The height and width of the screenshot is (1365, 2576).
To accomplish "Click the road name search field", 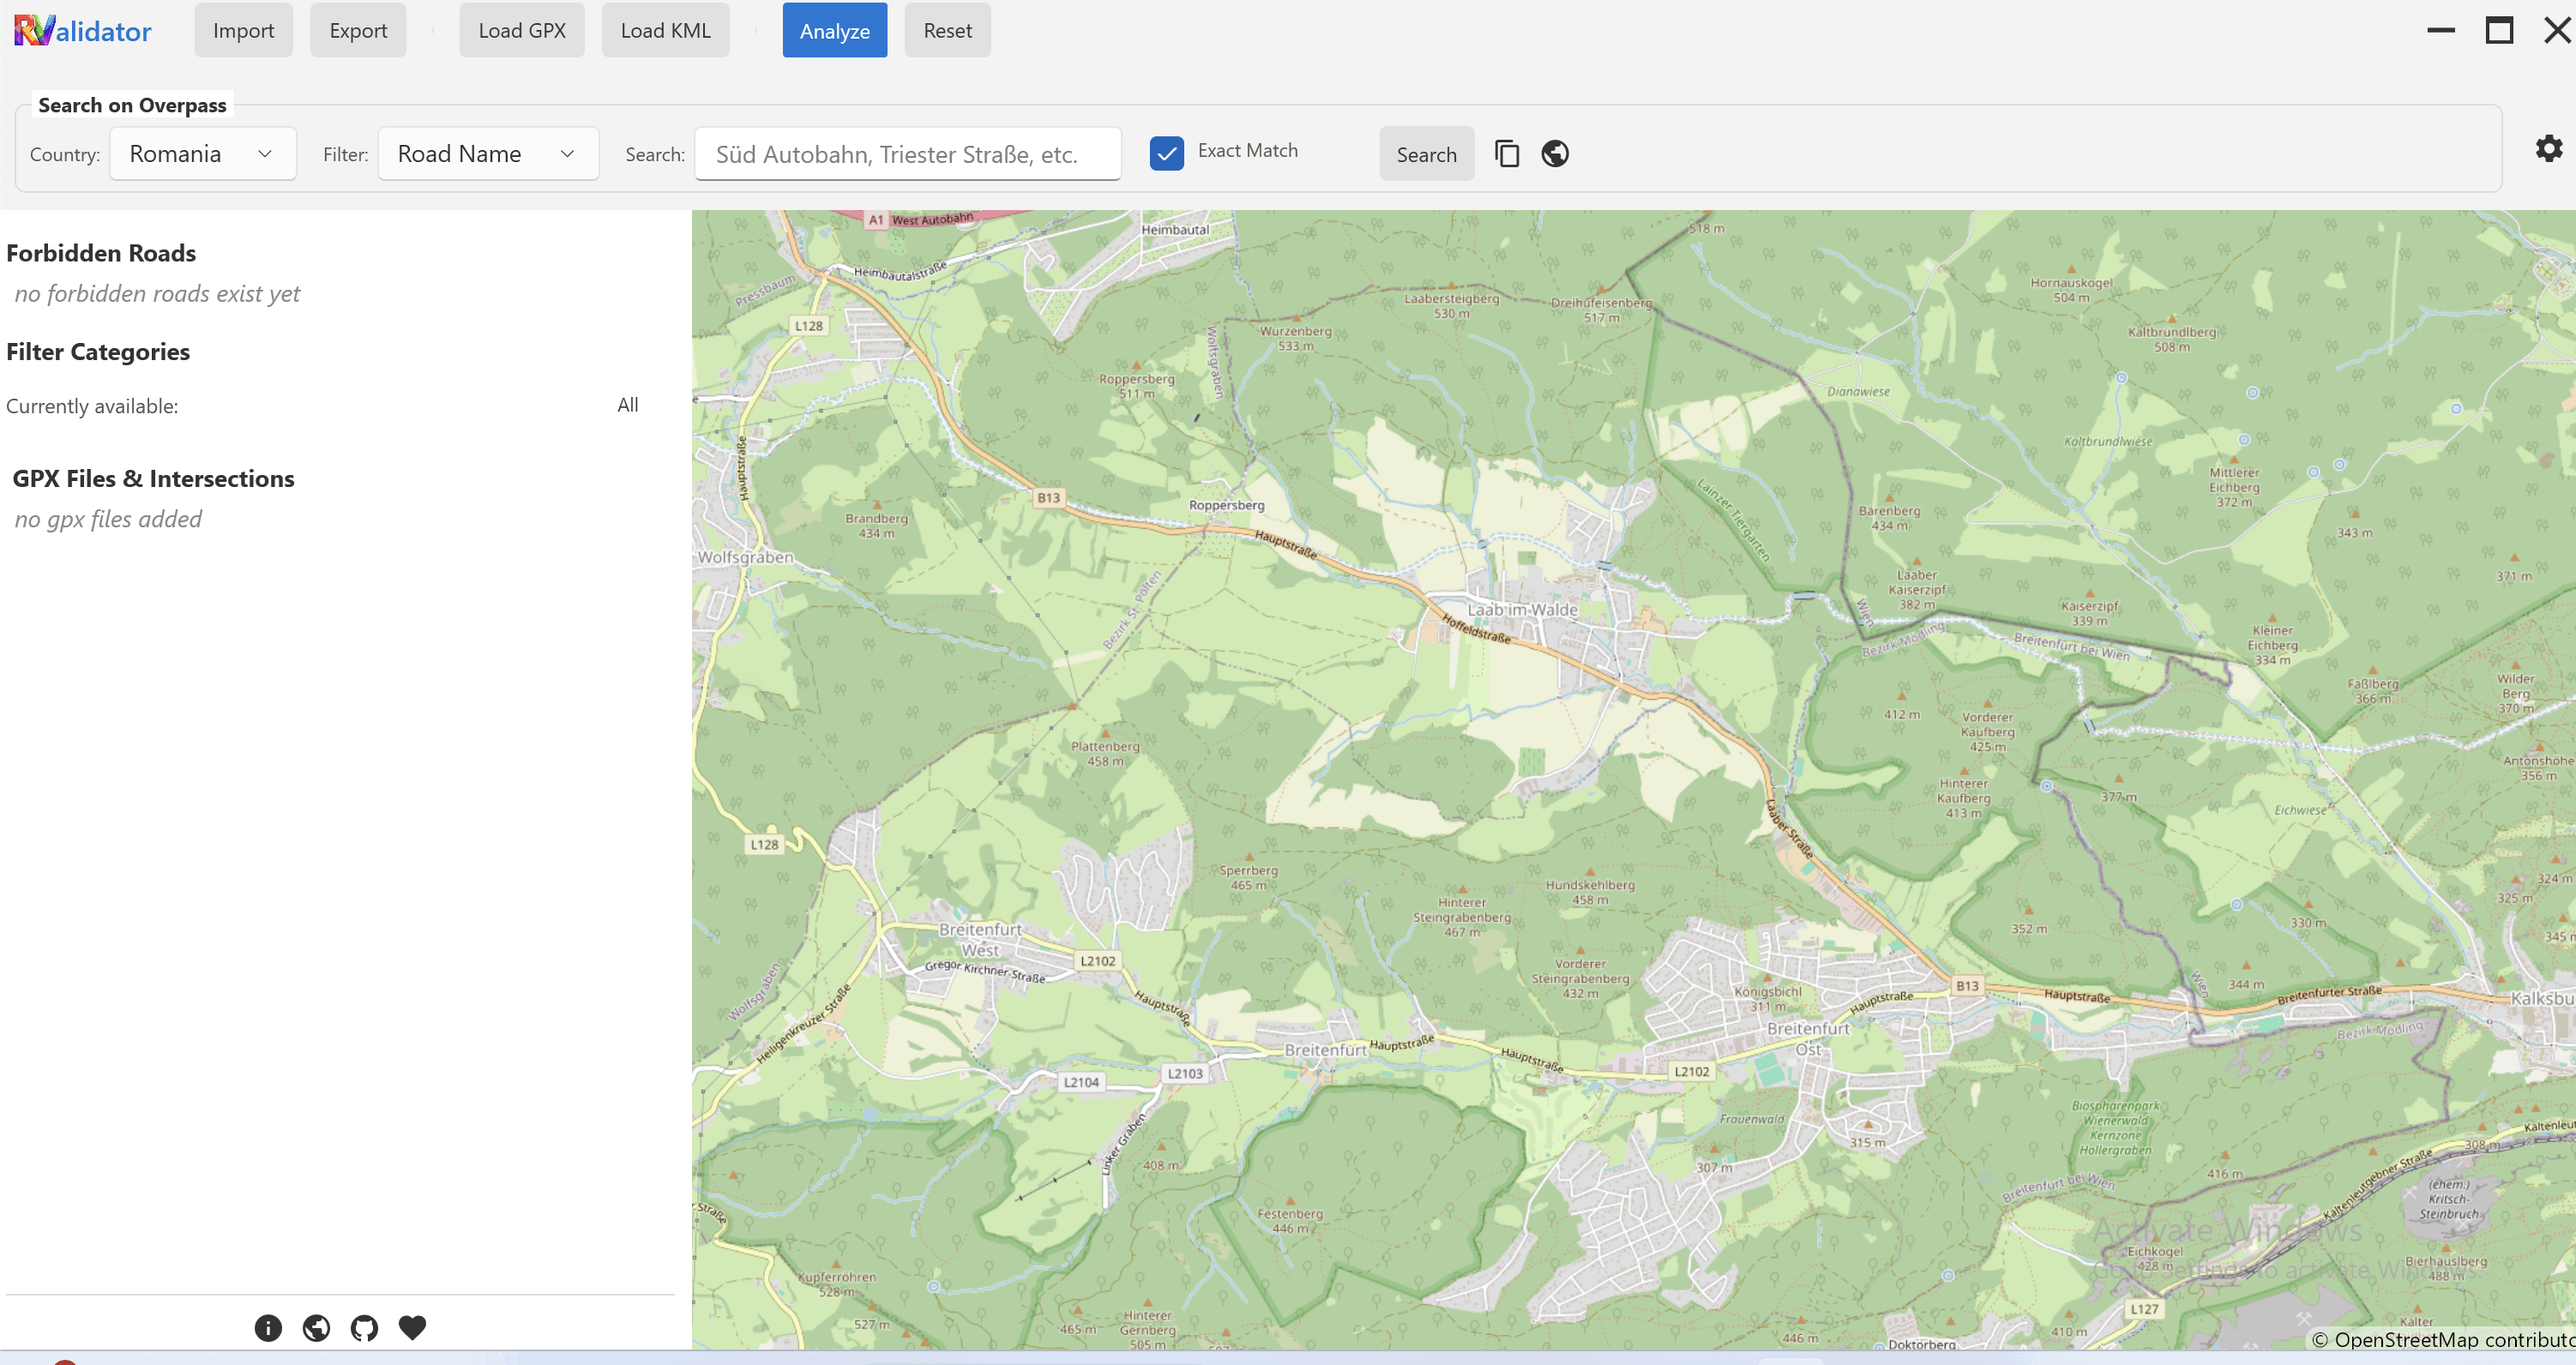I will click(x=907, y=153).
